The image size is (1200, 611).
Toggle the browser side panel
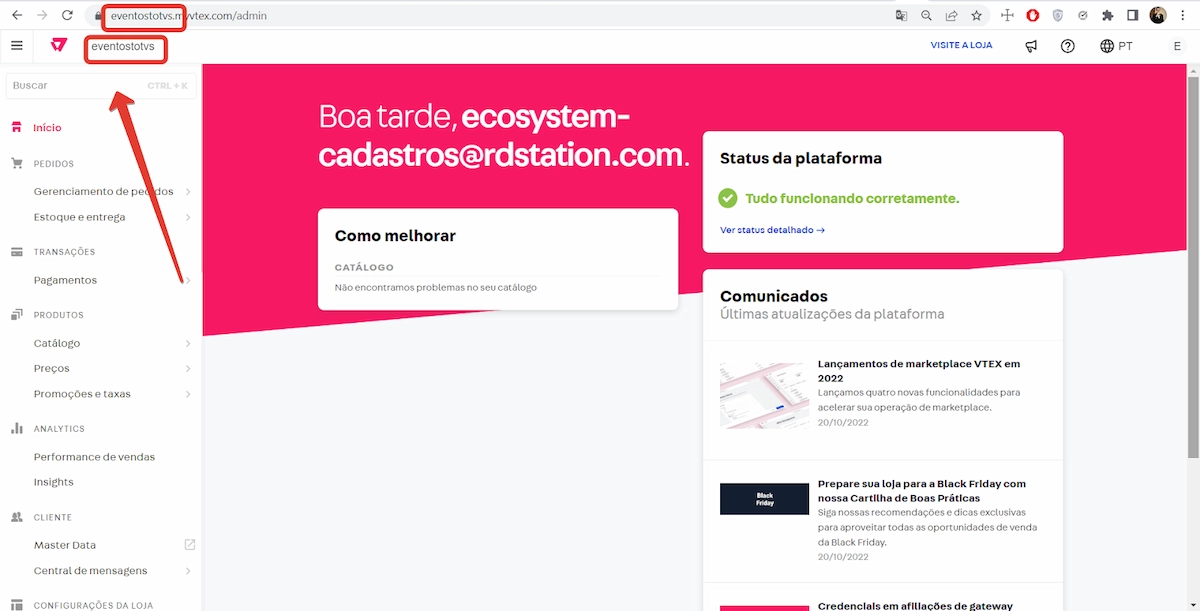pos(1133,15)
